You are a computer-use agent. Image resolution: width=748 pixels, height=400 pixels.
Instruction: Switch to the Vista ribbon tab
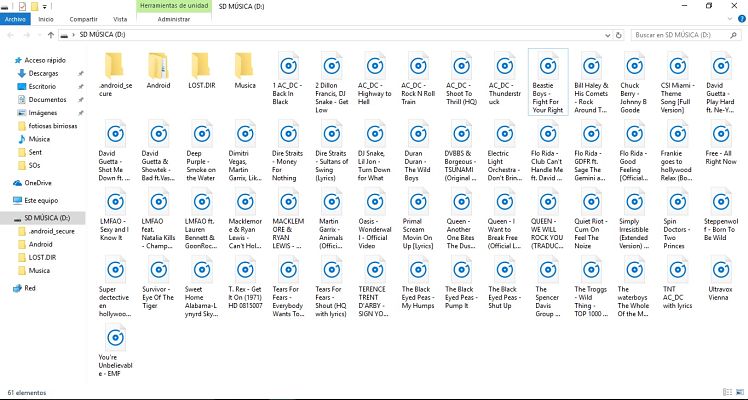(x=119, y=18)
